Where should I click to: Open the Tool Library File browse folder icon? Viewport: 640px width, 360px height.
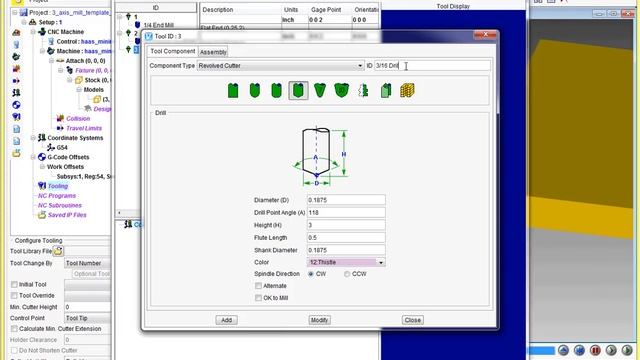pyautogui.click(x=58, y=251)
